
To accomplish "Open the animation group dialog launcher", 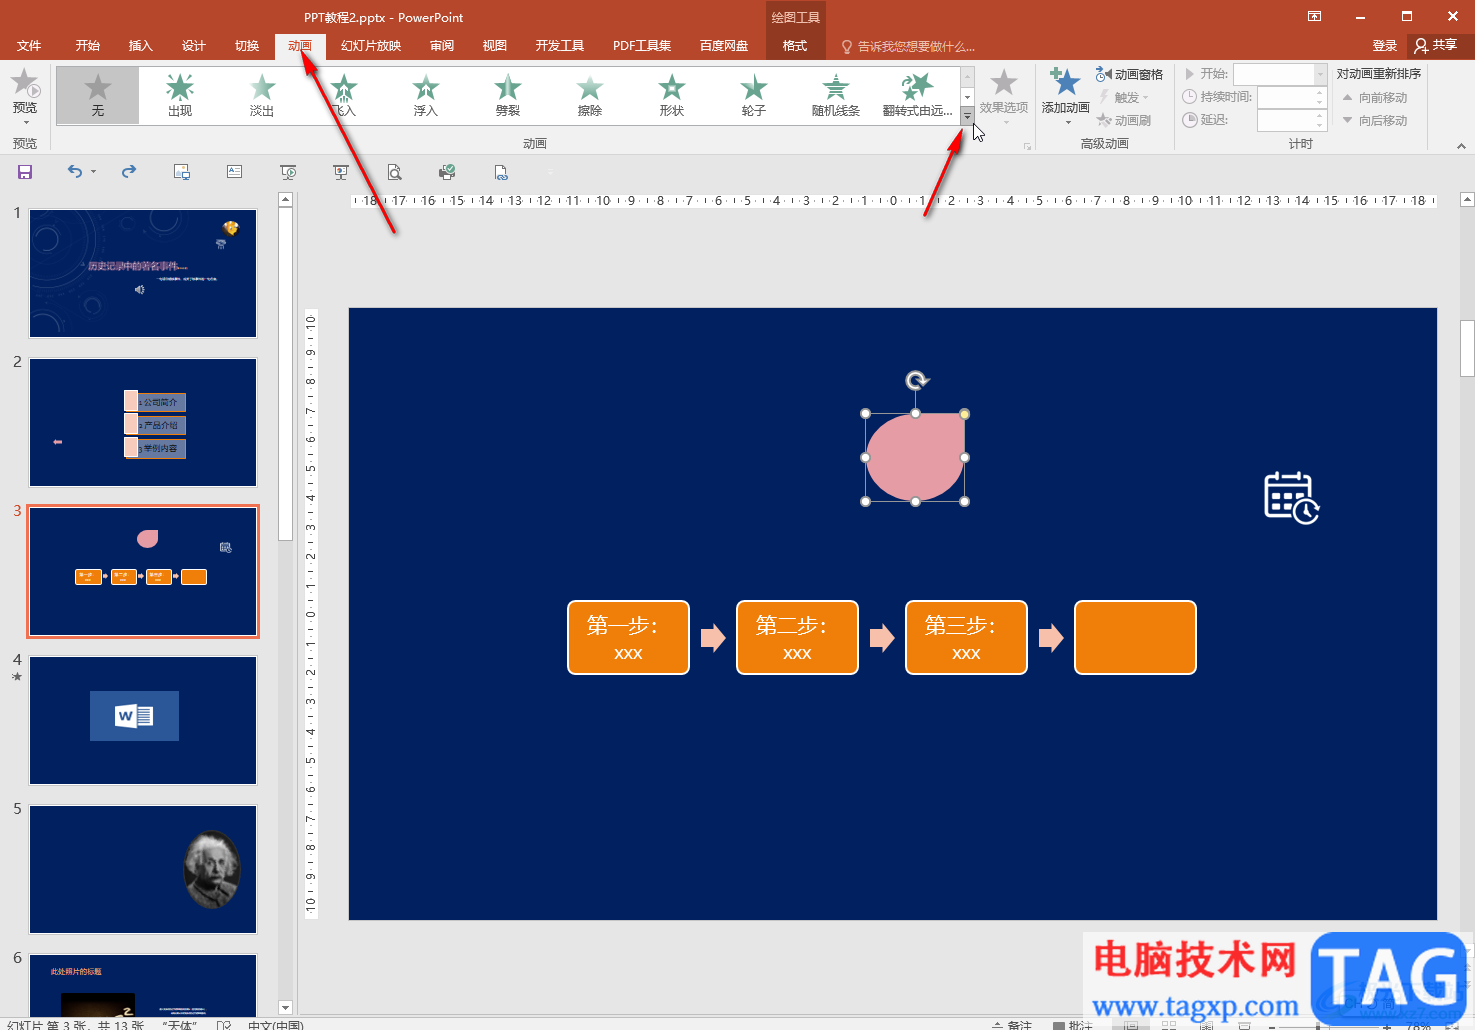I will pyautogui.click(x=1027, y=146).
